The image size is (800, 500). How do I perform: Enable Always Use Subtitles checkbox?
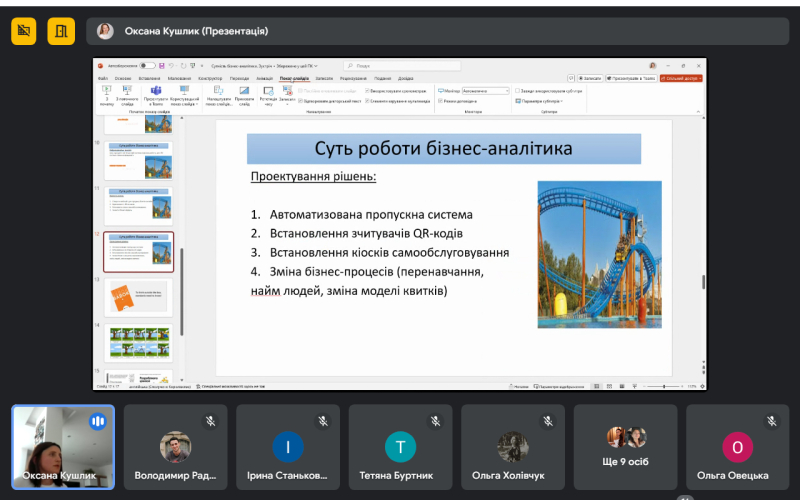pyautogui.click(x=517, y=91)
